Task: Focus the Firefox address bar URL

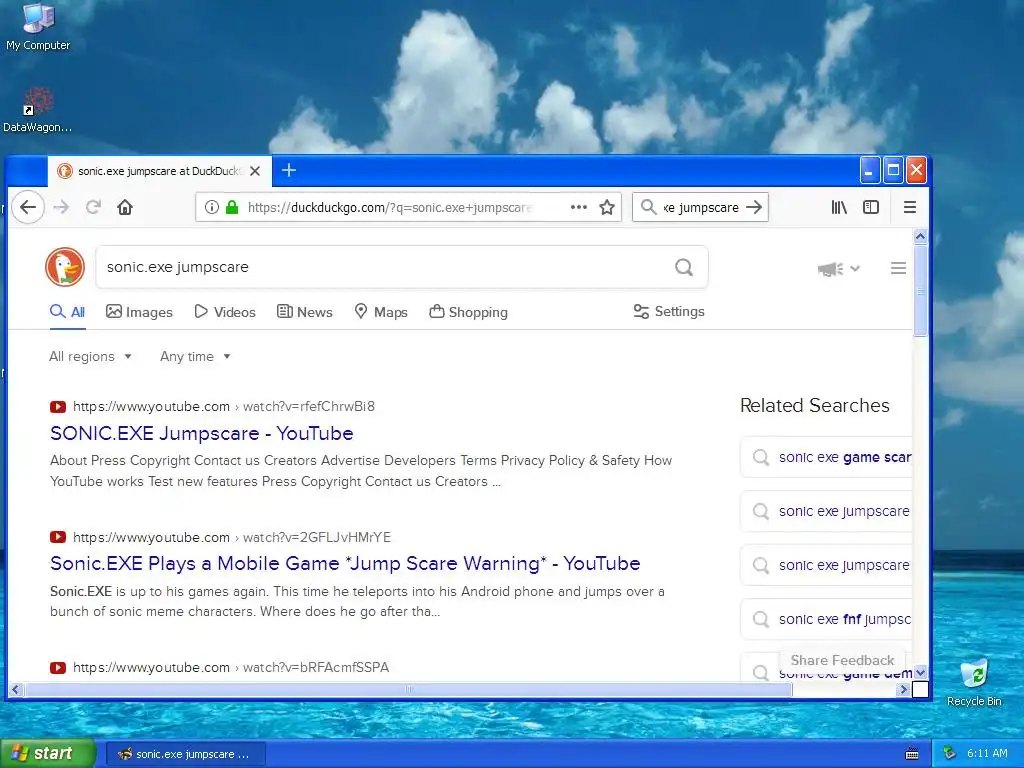Action: click(390, 207)
